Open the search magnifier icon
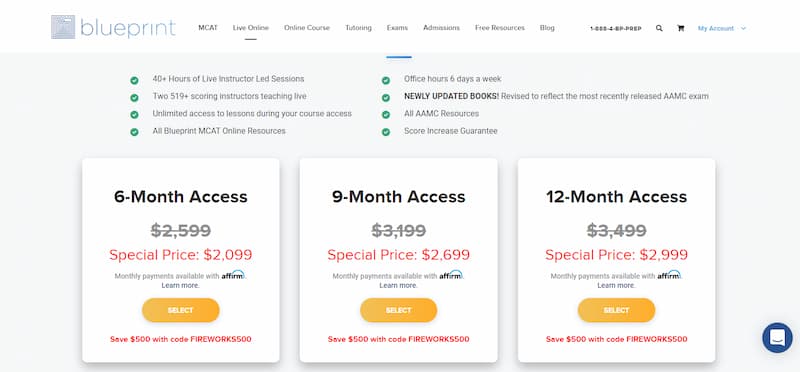This screenshot has width=800, height=372. [x=659, y=29]
